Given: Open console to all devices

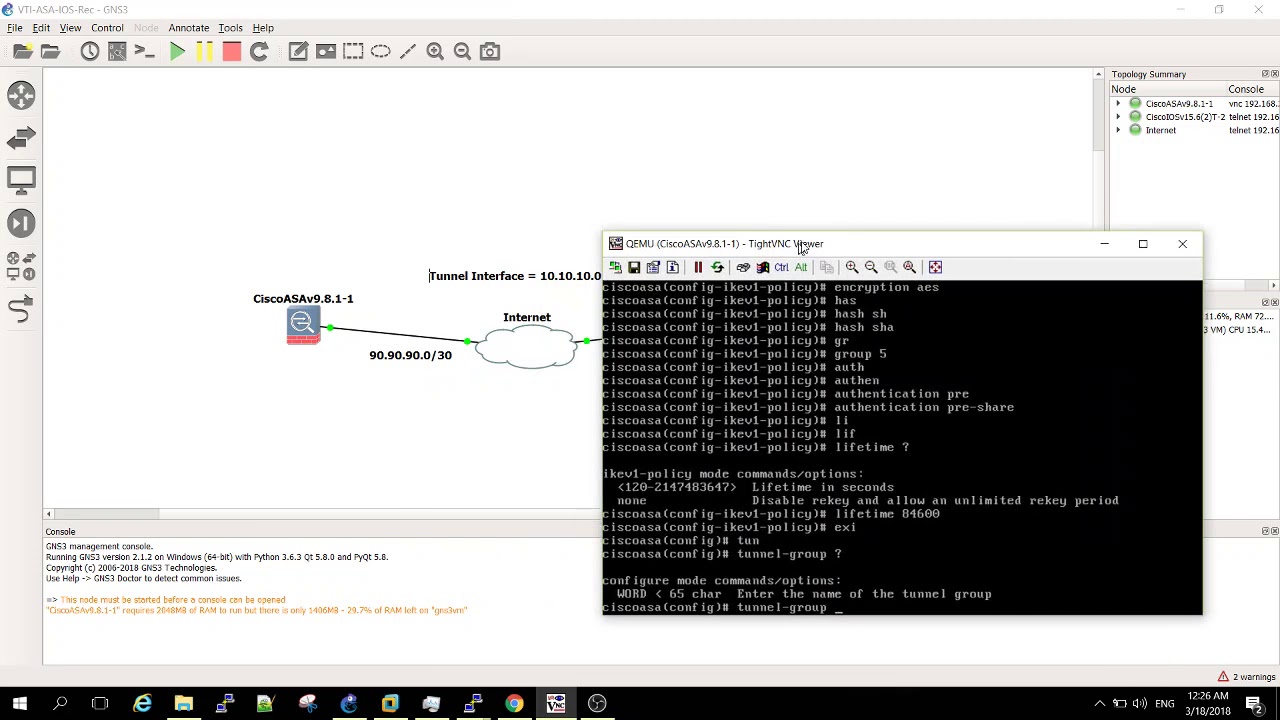Looking at the screenshot, I should point(144,51).
